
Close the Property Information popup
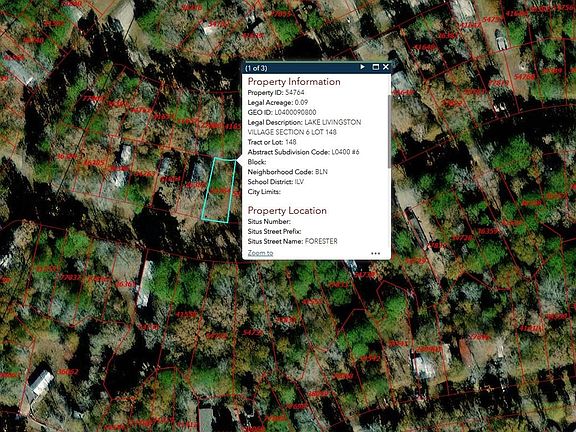386,67
